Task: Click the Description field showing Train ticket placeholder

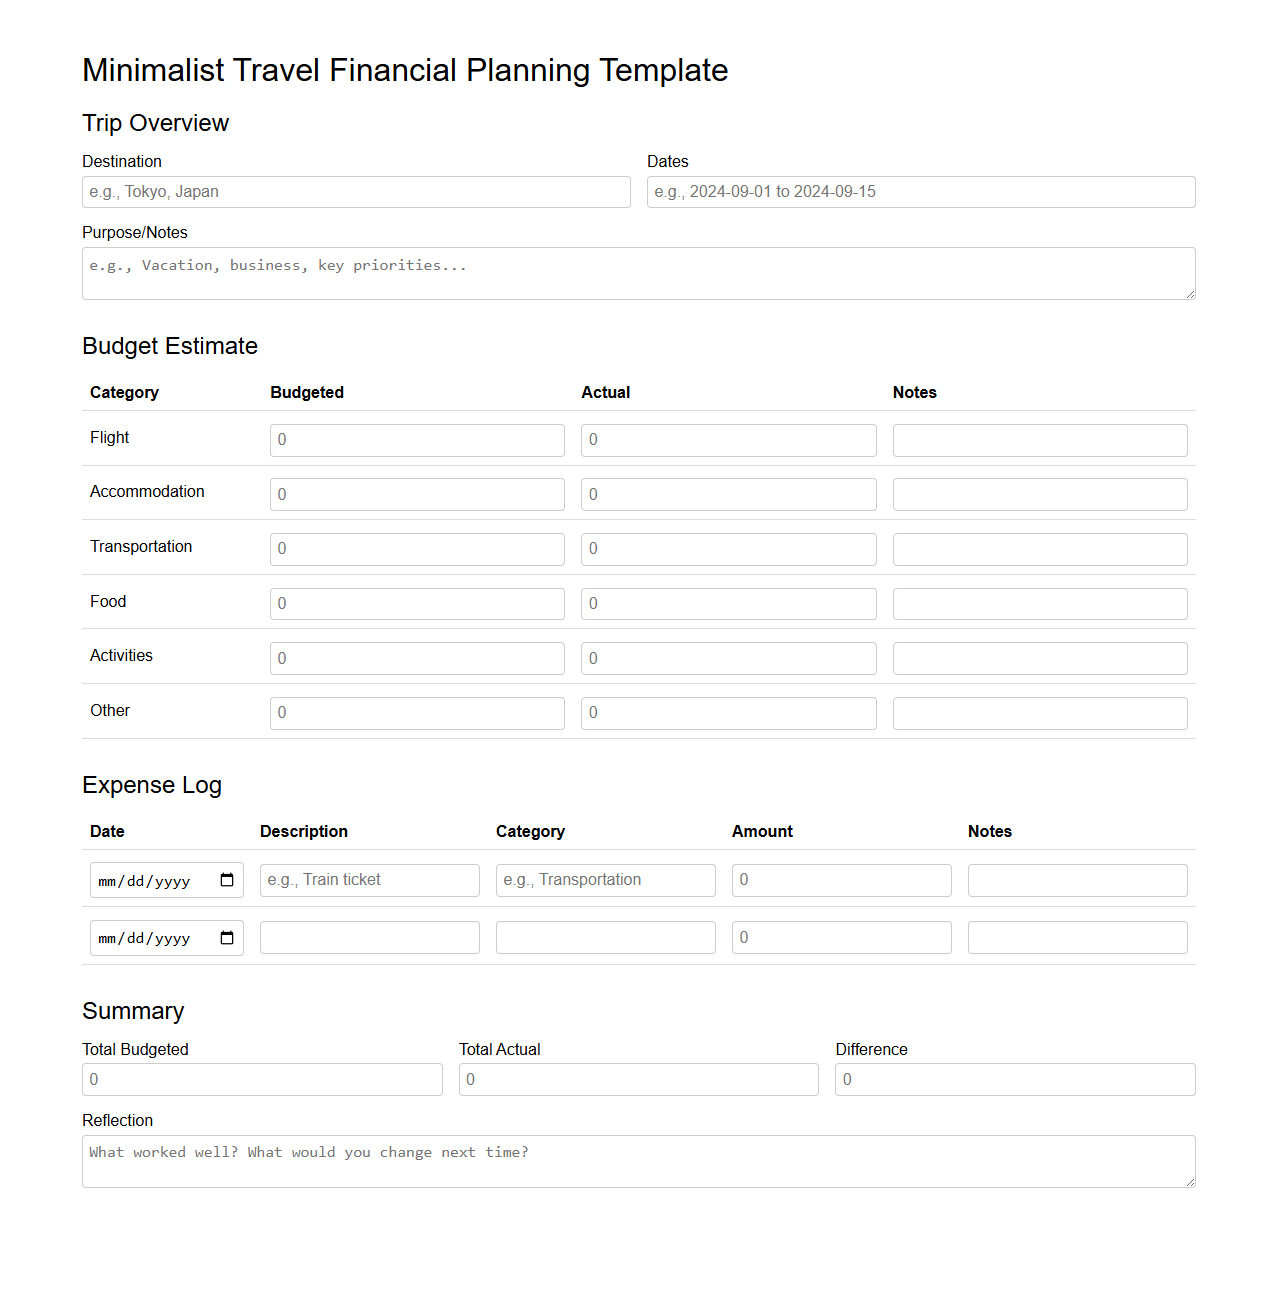Action: tap(369, 880)
